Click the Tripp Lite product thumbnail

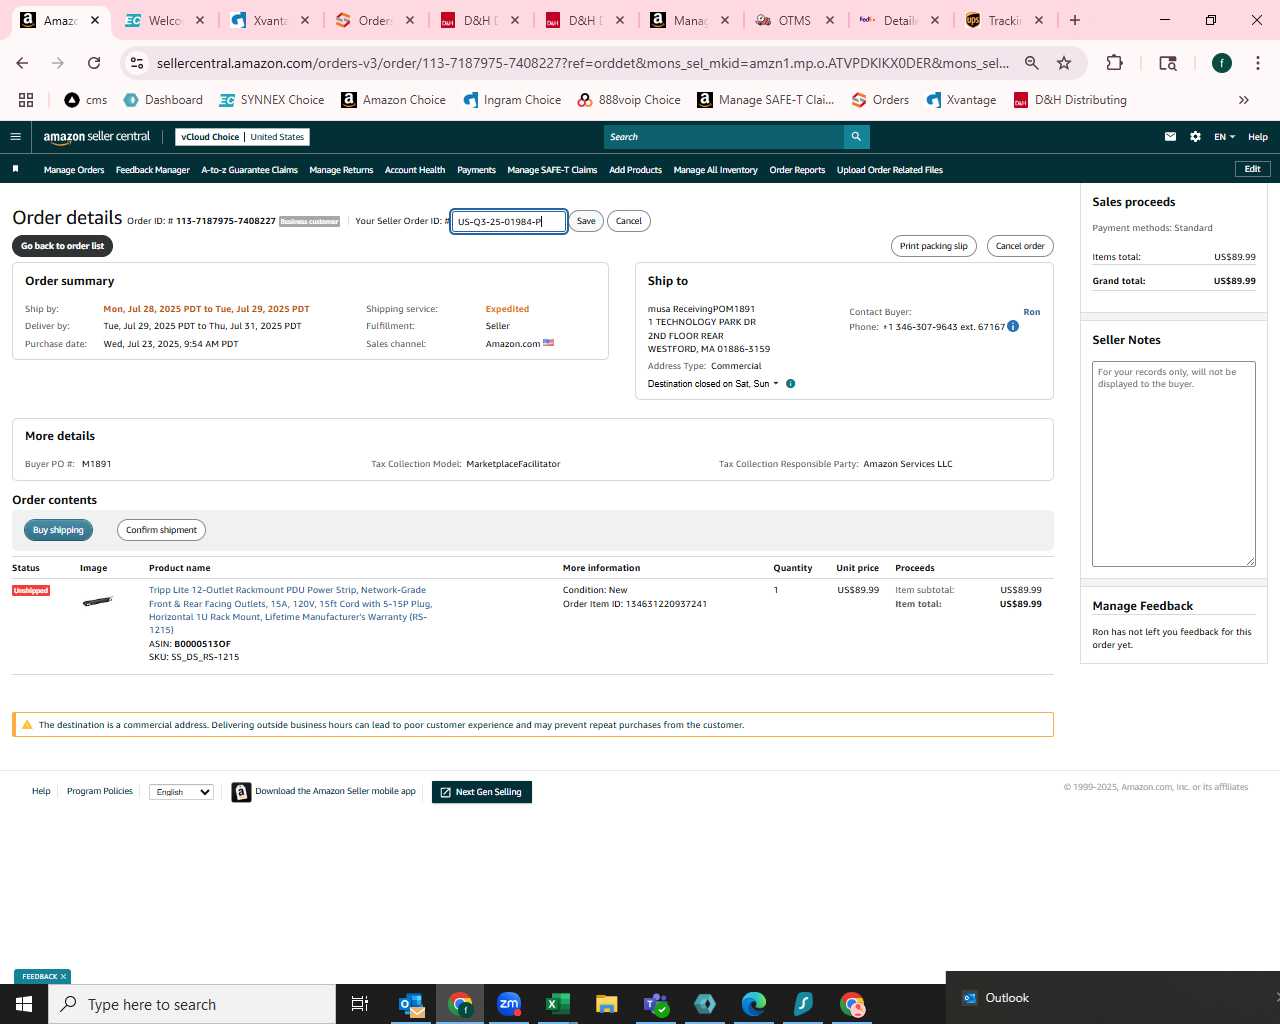point(97,601)
